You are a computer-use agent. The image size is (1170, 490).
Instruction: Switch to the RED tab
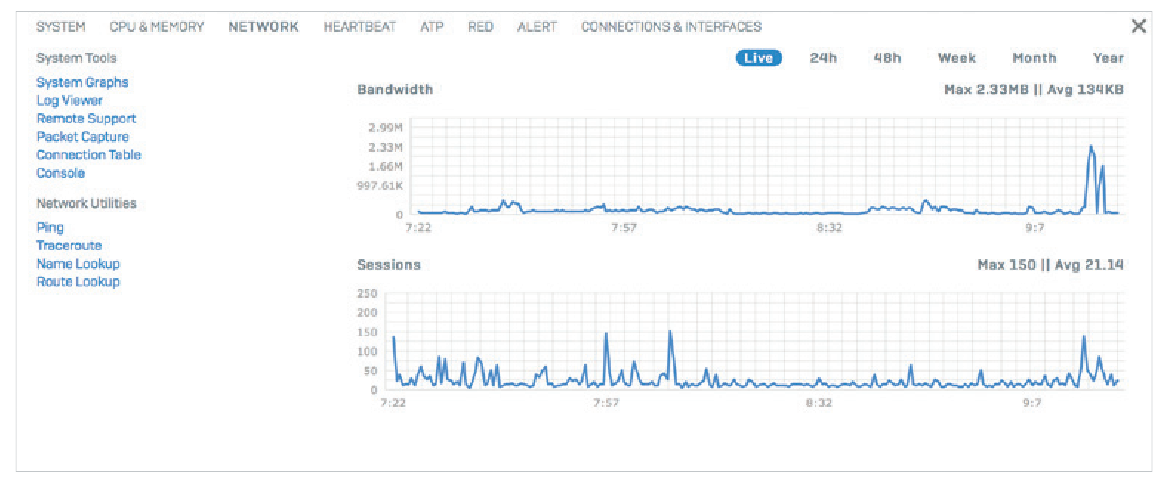[481, 27]
